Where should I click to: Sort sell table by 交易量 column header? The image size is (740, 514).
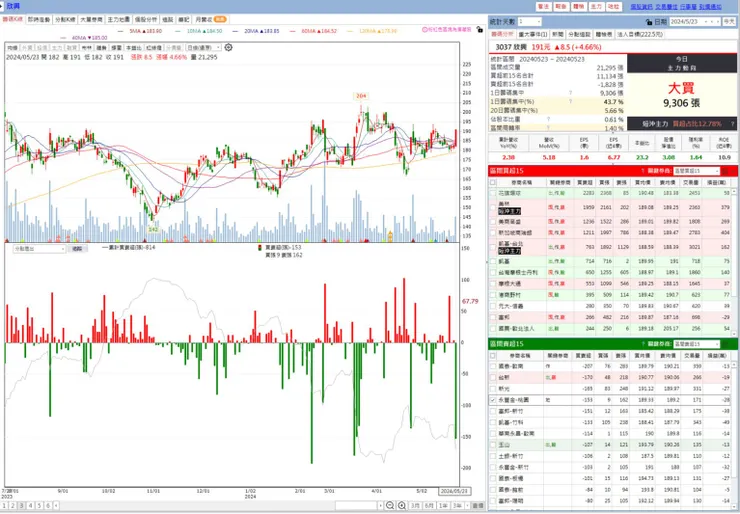691,355
